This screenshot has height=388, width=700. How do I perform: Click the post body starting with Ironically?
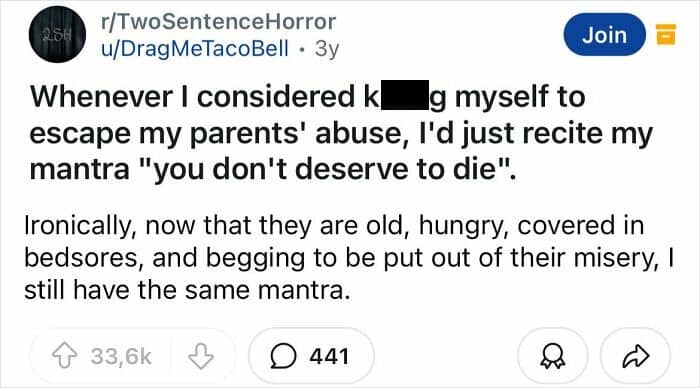[350, 258]
